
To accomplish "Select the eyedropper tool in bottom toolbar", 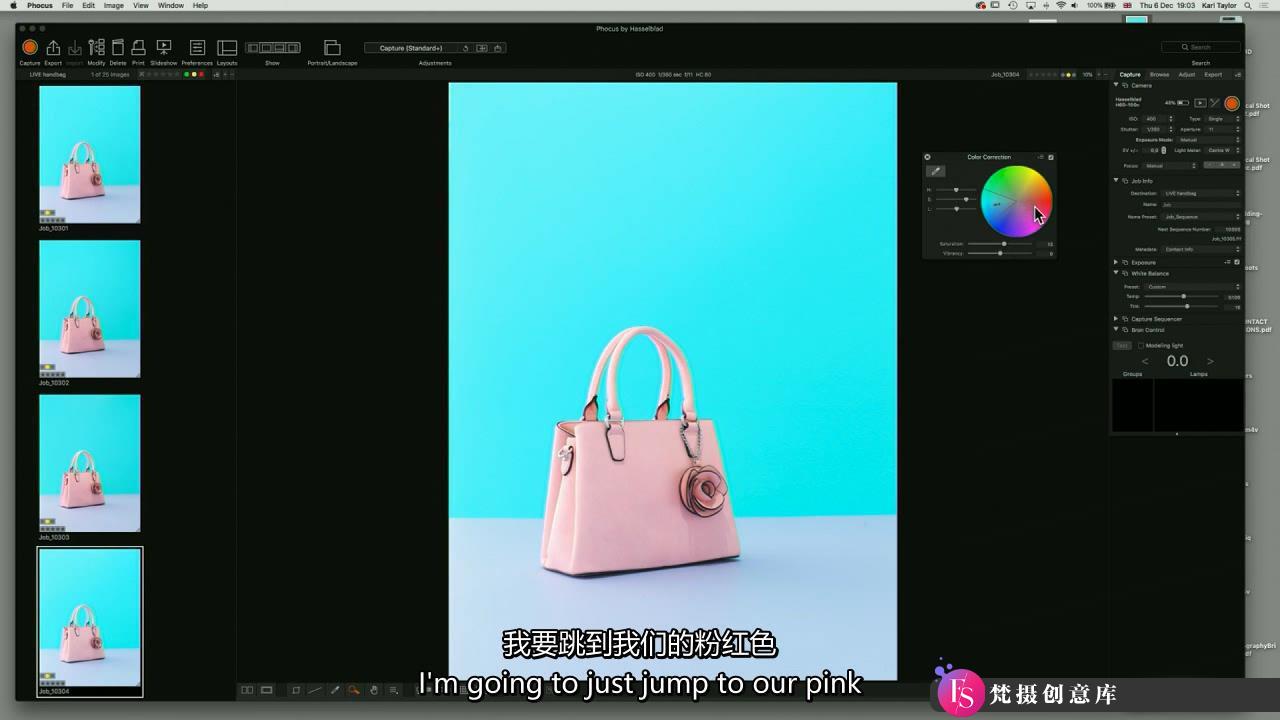I will [x=335, y=690].
